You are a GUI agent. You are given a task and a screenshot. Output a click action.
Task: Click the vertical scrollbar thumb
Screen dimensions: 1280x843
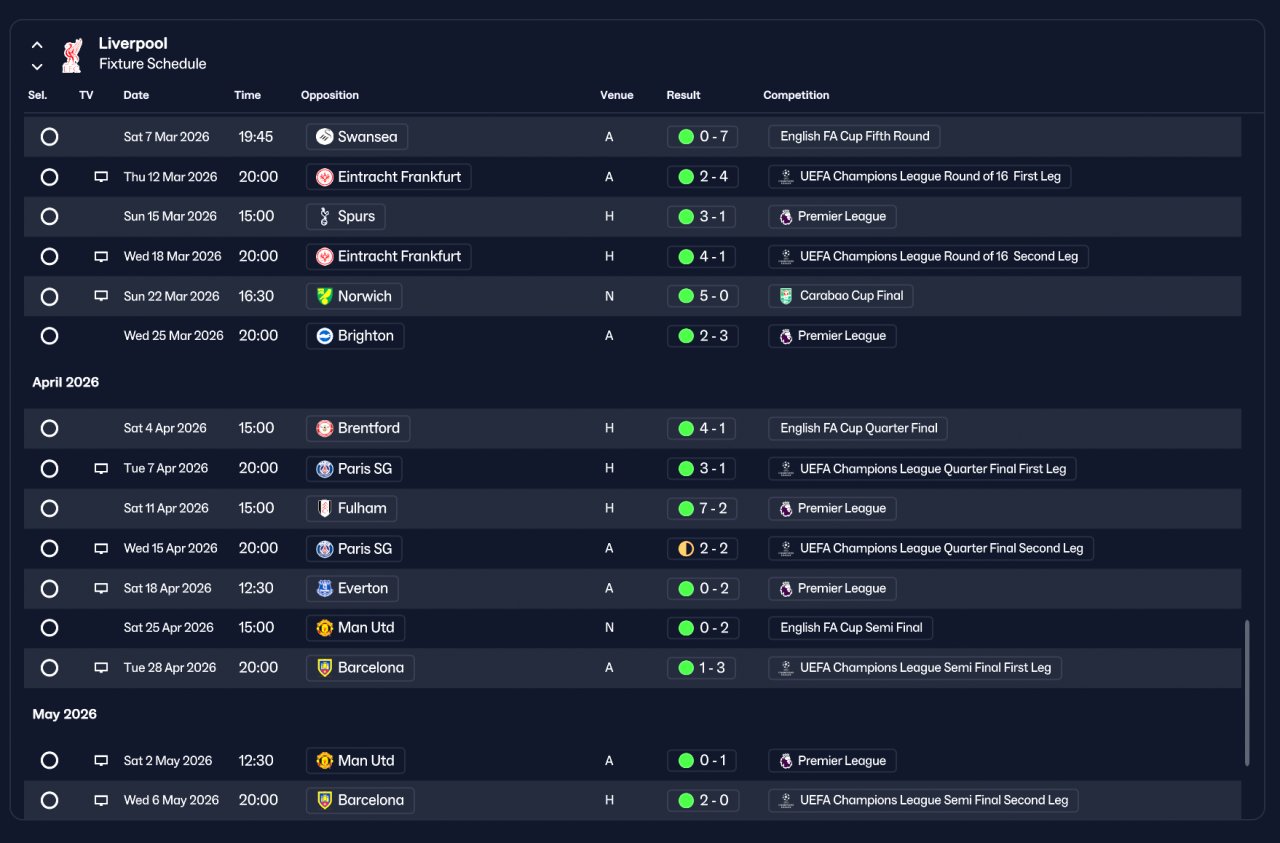pos(1246,693)
